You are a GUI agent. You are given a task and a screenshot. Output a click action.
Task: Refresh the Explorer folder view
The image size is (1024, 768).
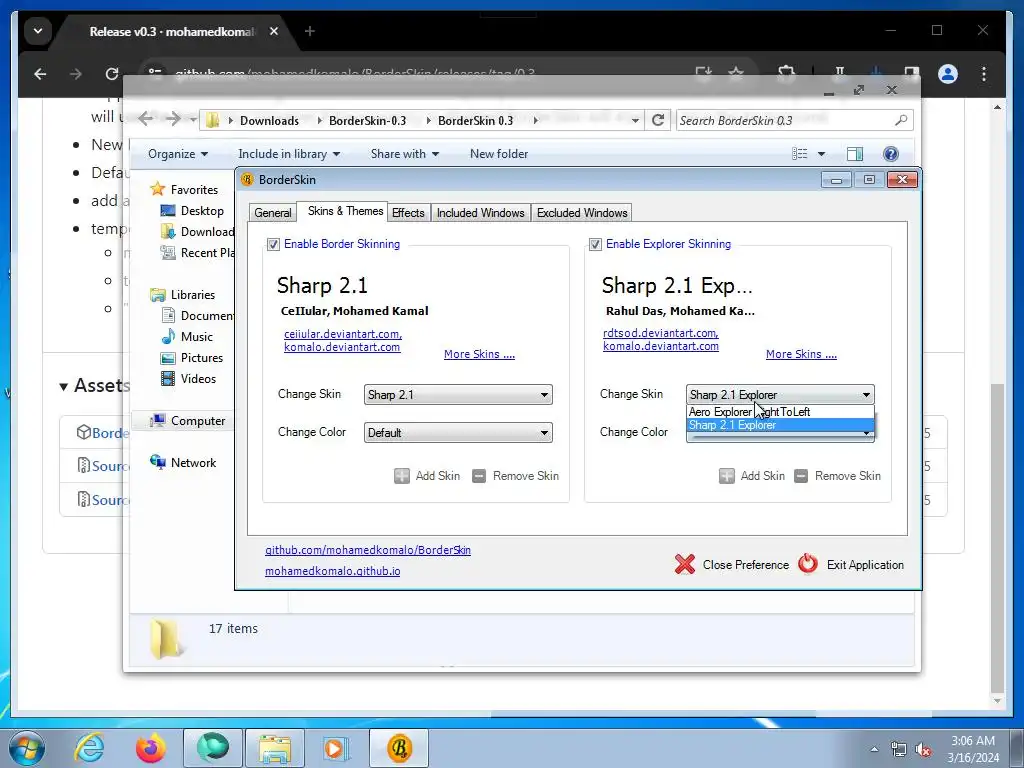(x=658, y=120)
